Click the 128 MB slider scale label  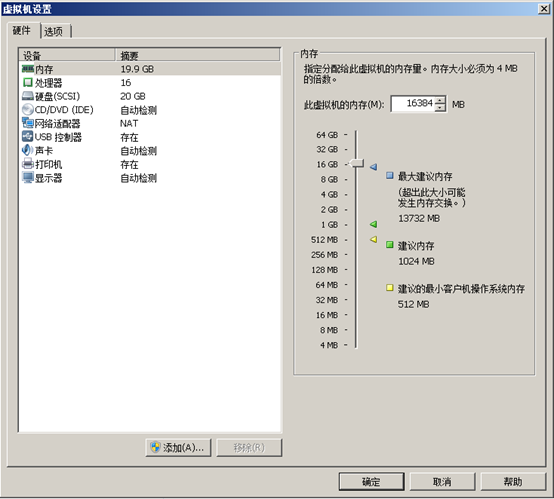[324, 270]
